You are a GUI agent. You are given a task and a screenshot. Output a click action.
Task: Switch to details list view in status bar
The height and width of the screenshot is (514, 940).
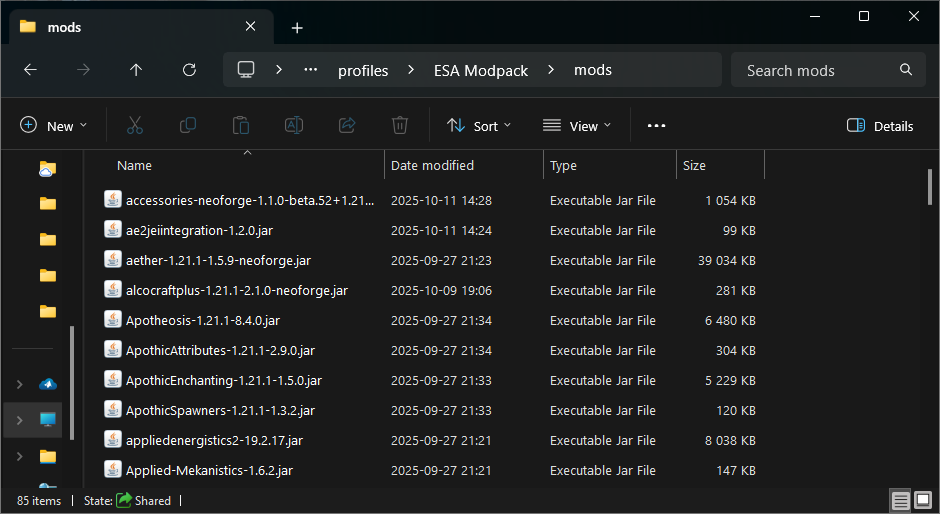901,500
